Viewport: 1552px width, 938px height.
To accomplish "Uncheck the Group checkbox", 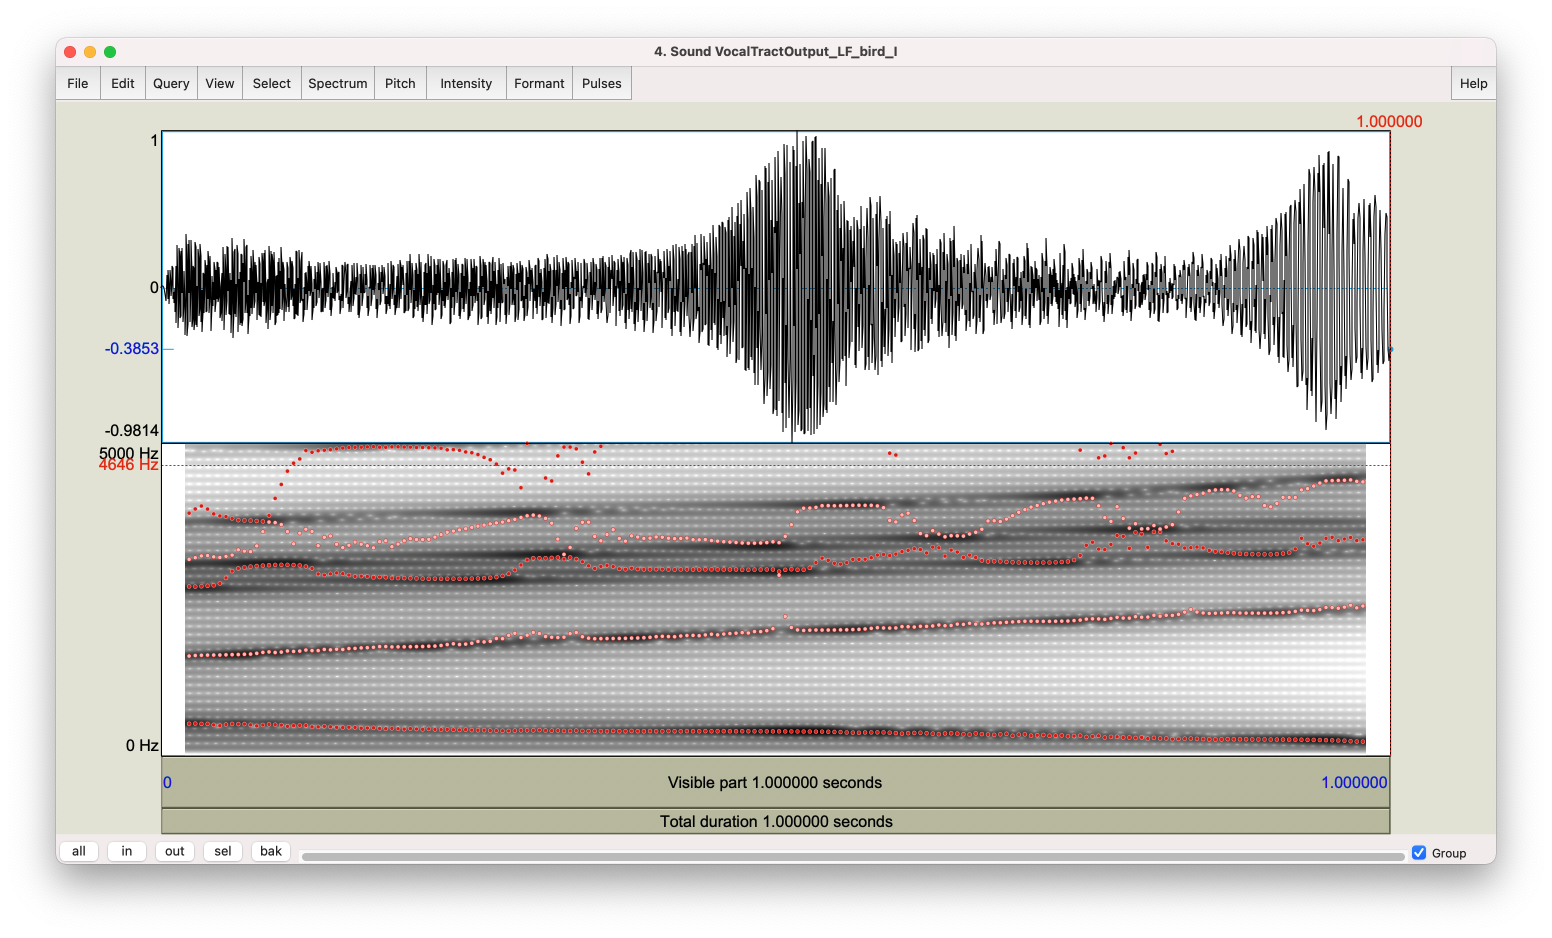I will point(1419,853).
